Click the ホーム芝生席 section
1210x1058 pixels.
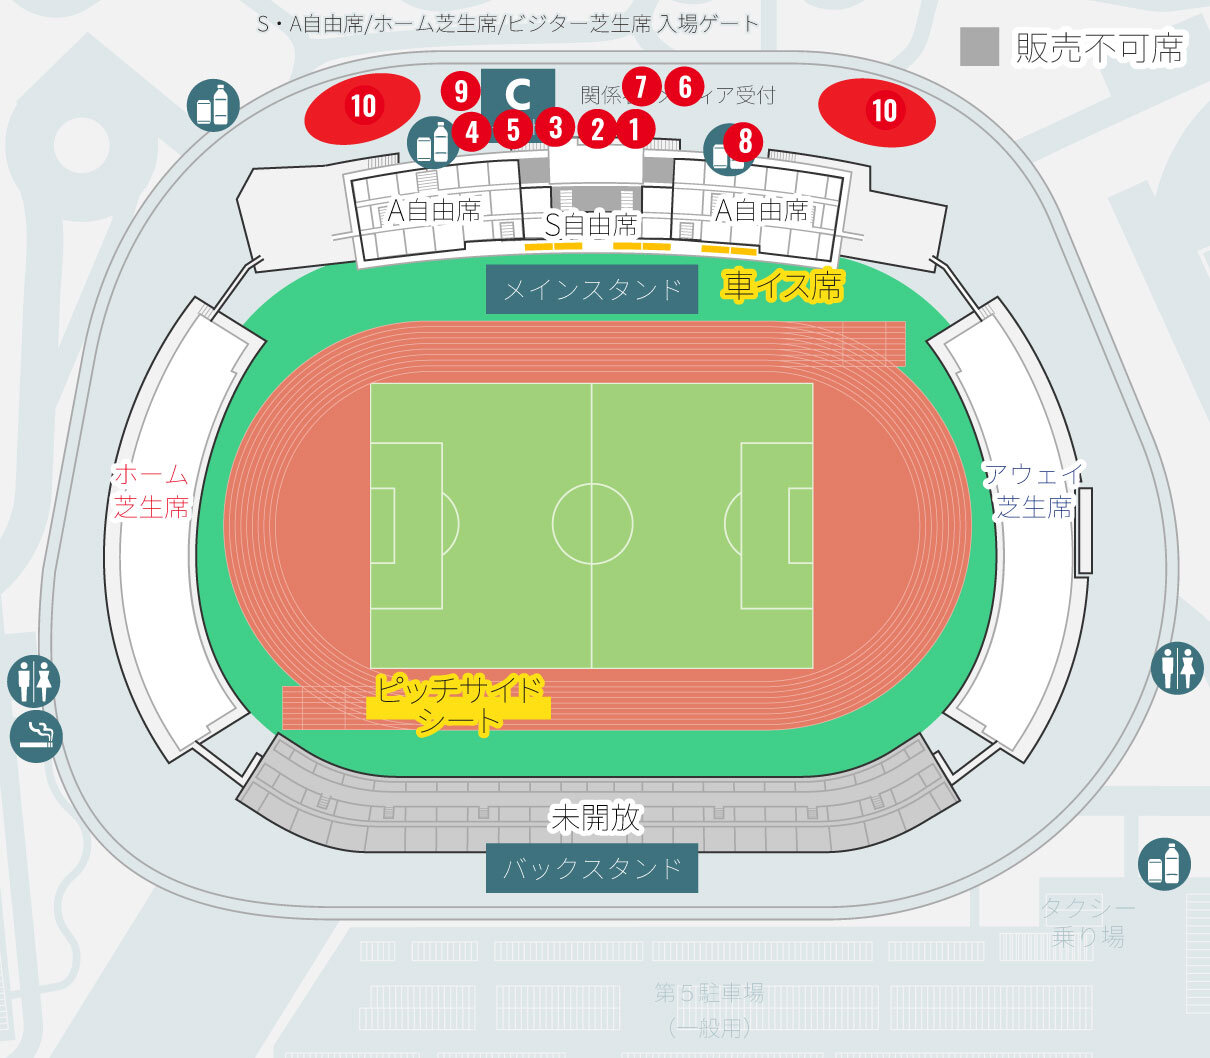coord(151,490)
